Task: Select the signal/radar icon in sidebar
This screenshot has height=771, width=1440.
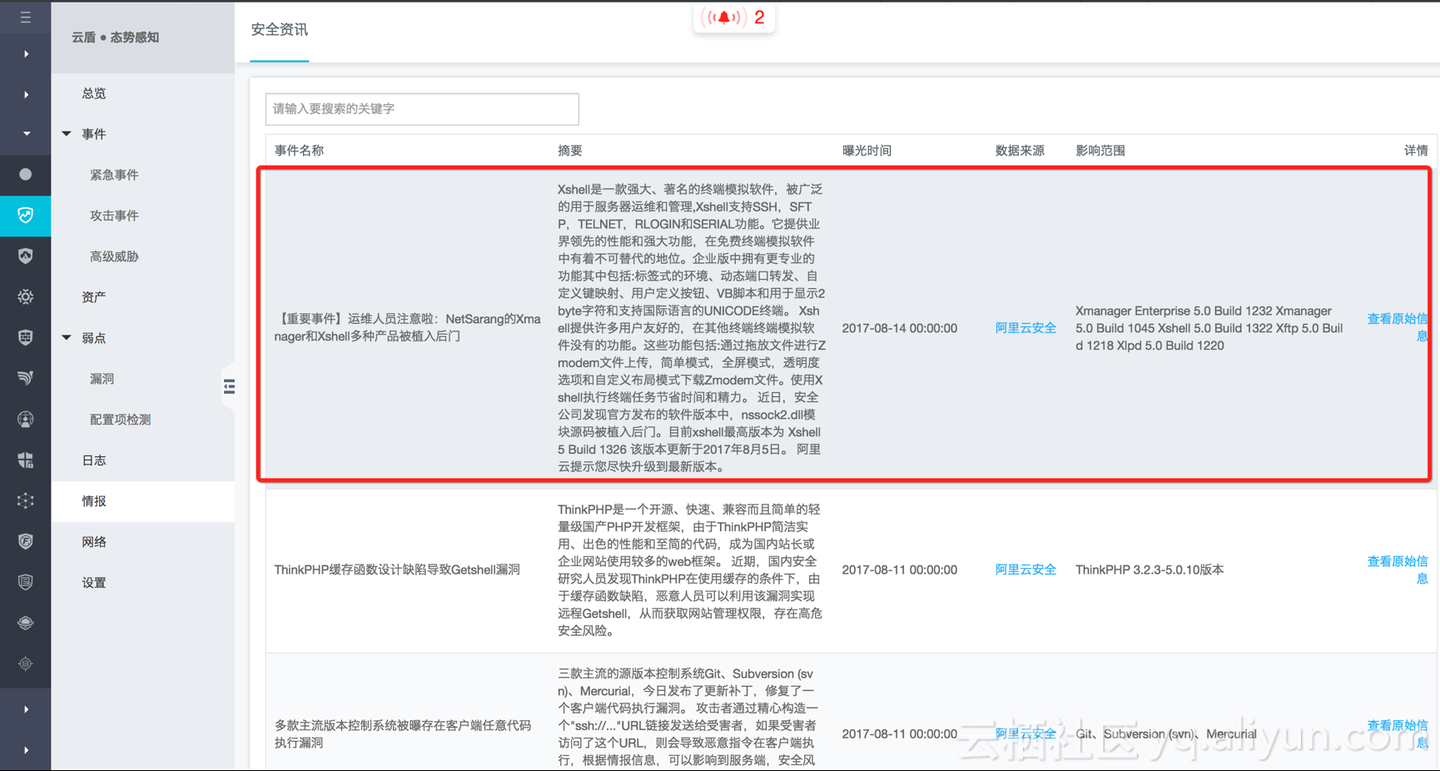Action: (26, 377)
